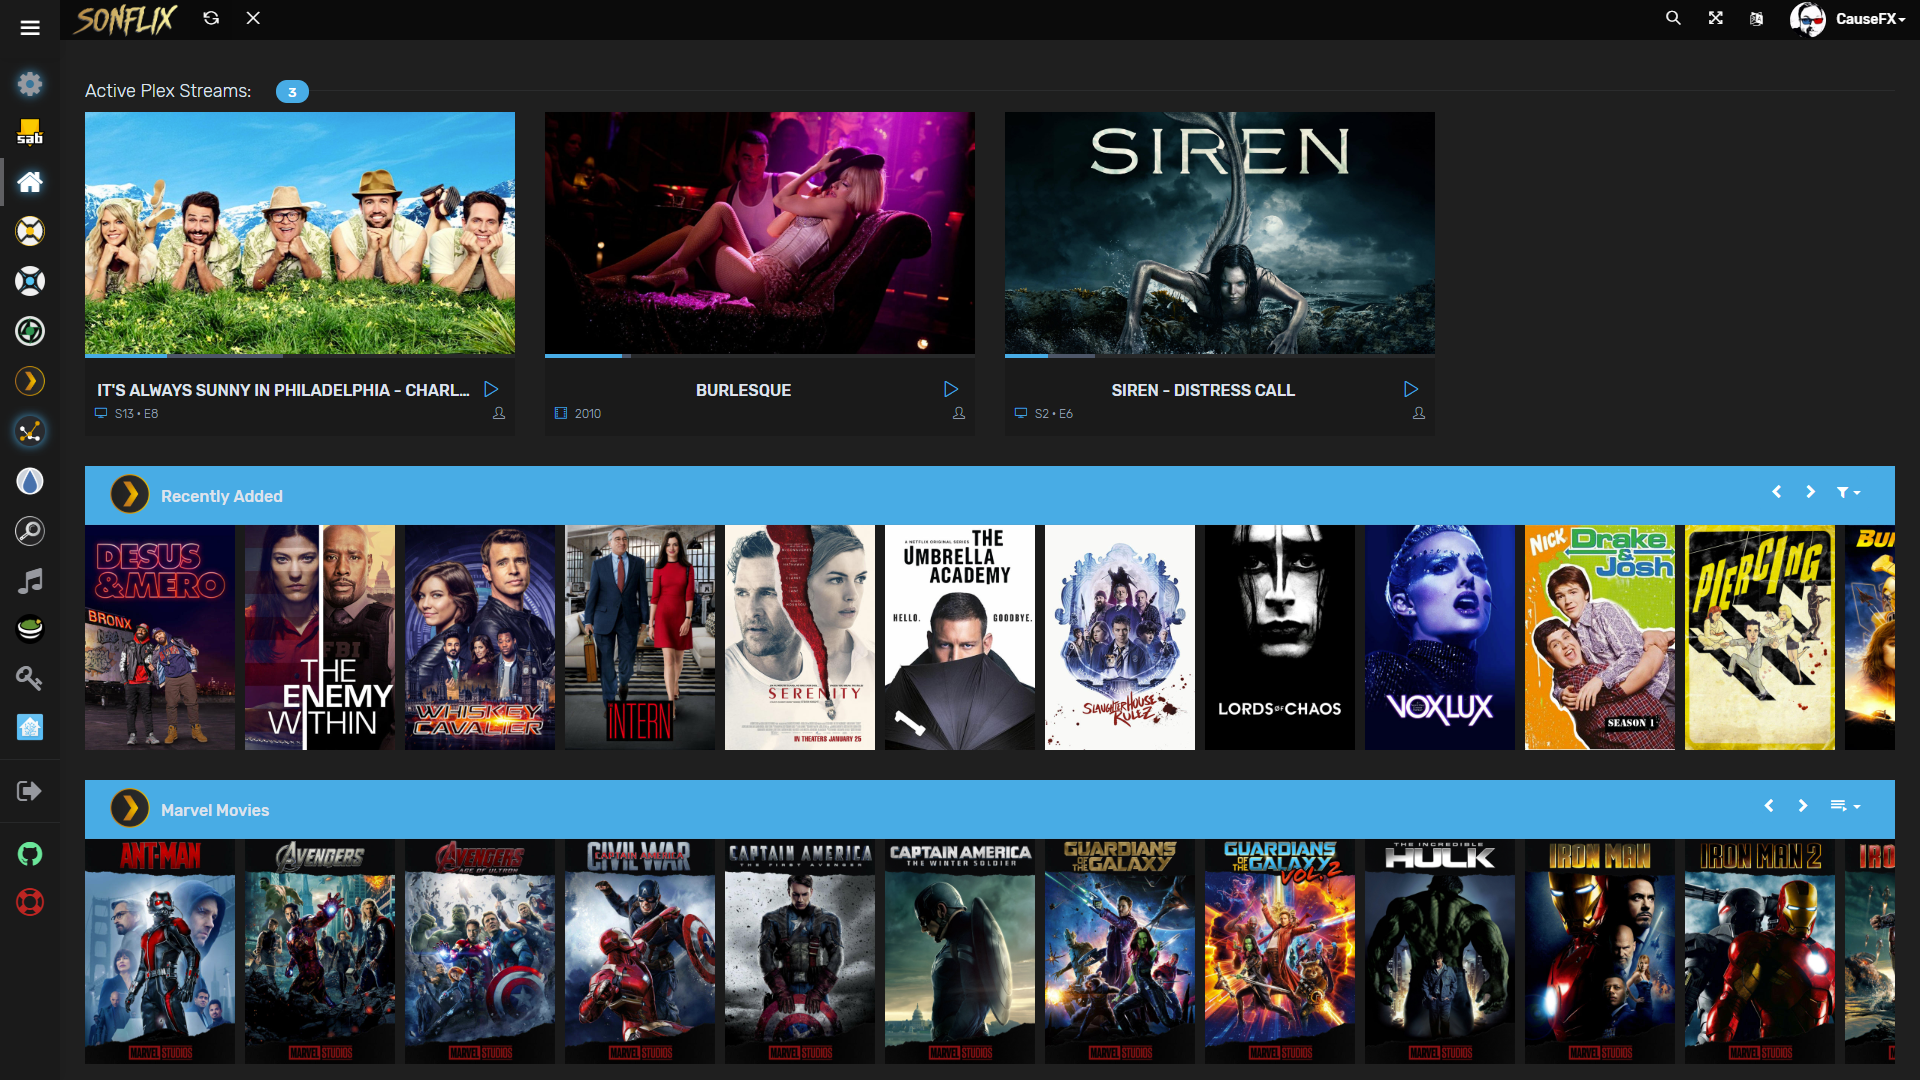Image resolution: width=1920 pixels, height=1080 pixels.
Task: Refresh the current tab
Action: [x=211, y=18]
